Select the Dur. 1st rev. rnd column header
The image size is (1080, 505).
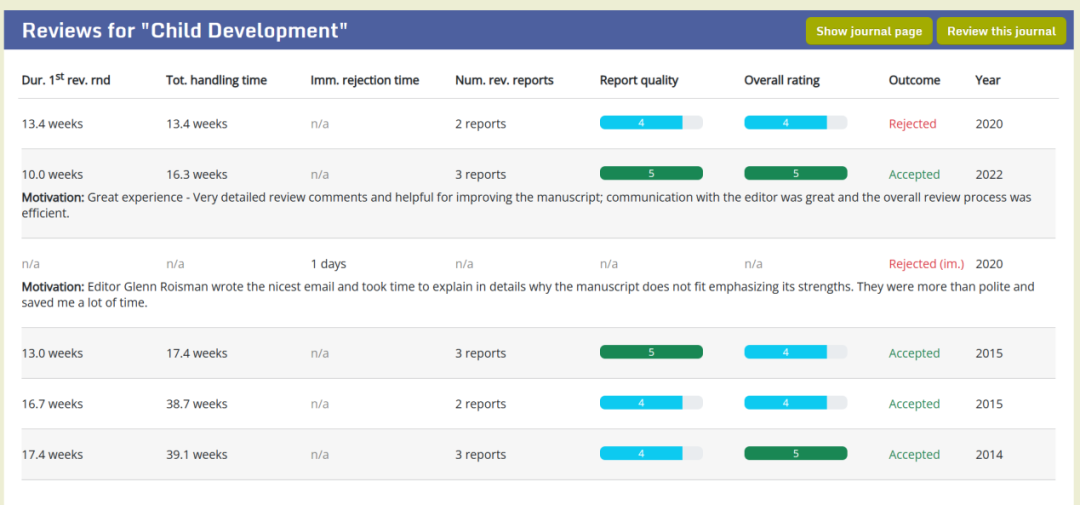click(66, 80)
